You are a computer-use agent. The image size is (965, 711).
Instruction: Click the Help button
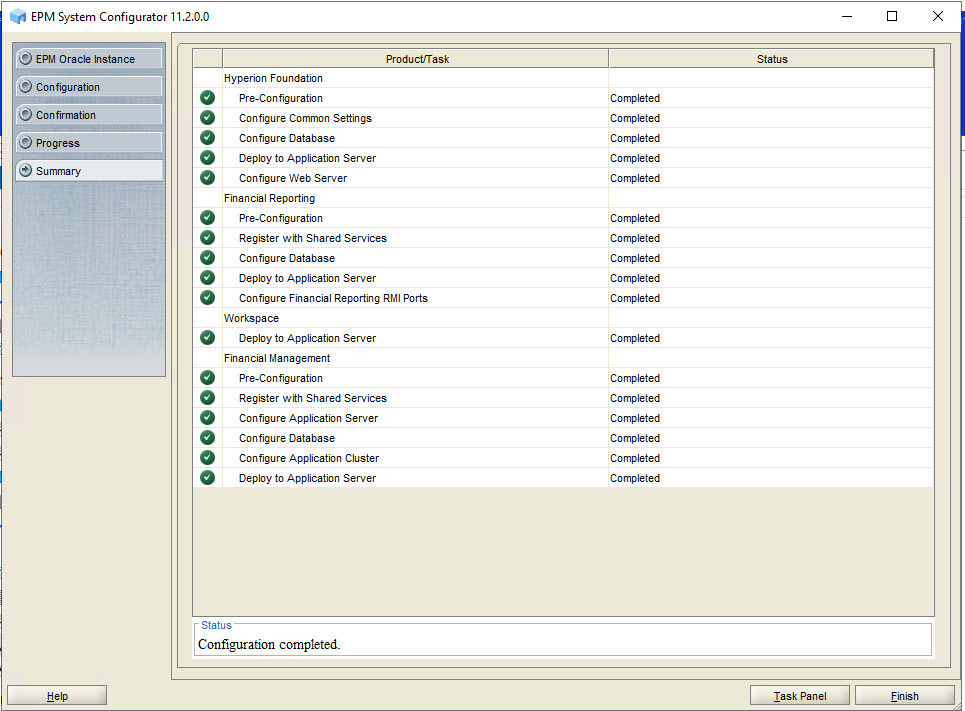[57, 696]
